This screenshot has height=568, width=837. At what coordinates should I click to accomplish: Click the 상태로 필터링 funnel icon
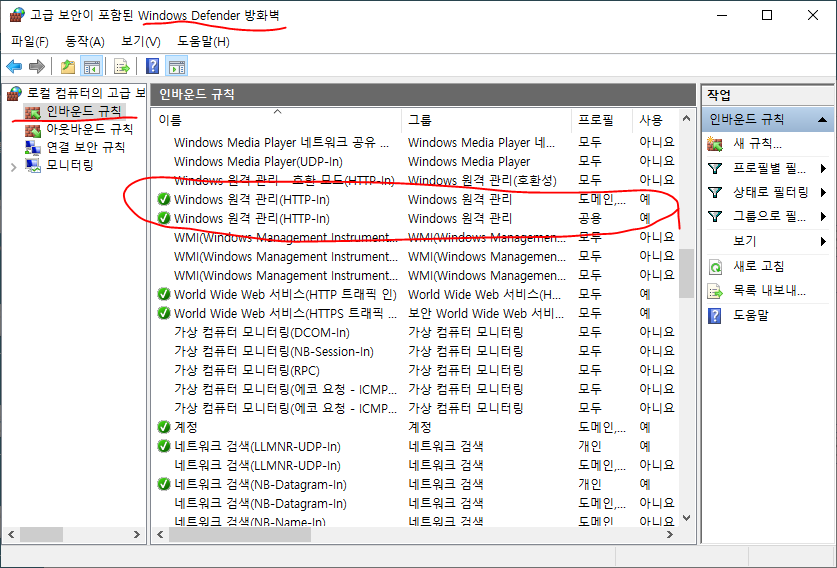[x=715, y=192]
